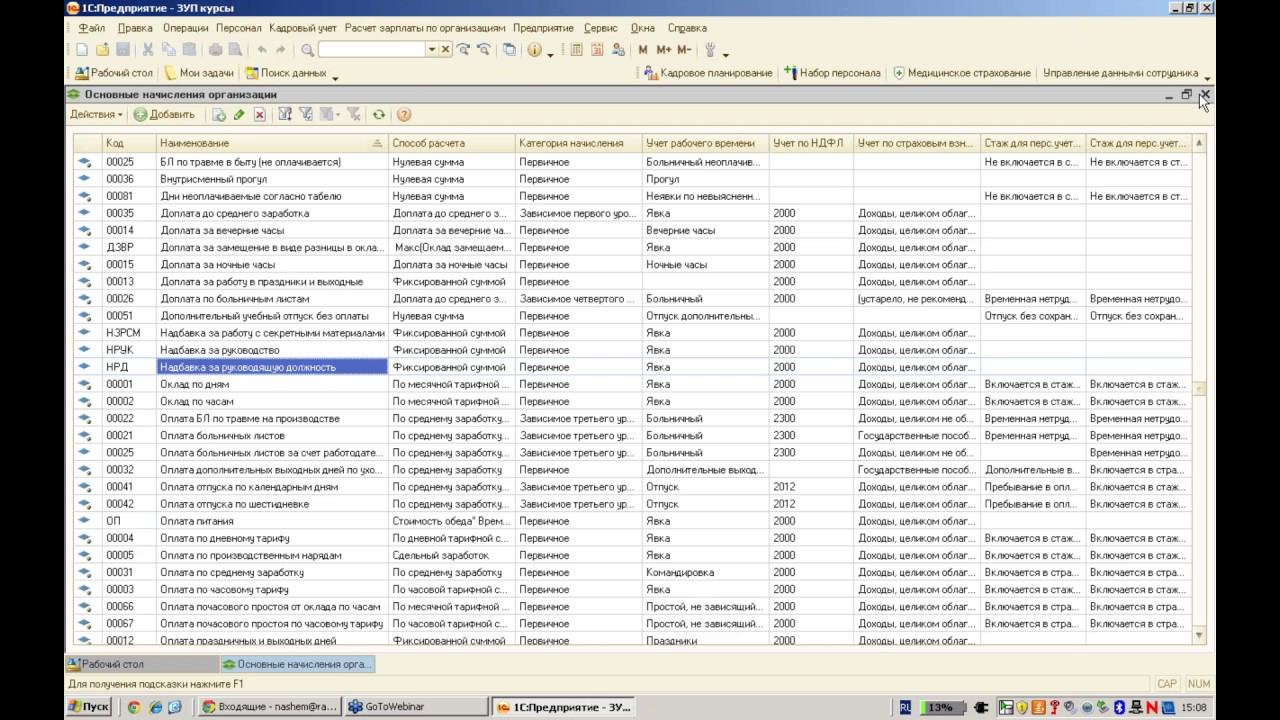
Task: Open the calendar icon in main toolbar
Action: point(597,50)
